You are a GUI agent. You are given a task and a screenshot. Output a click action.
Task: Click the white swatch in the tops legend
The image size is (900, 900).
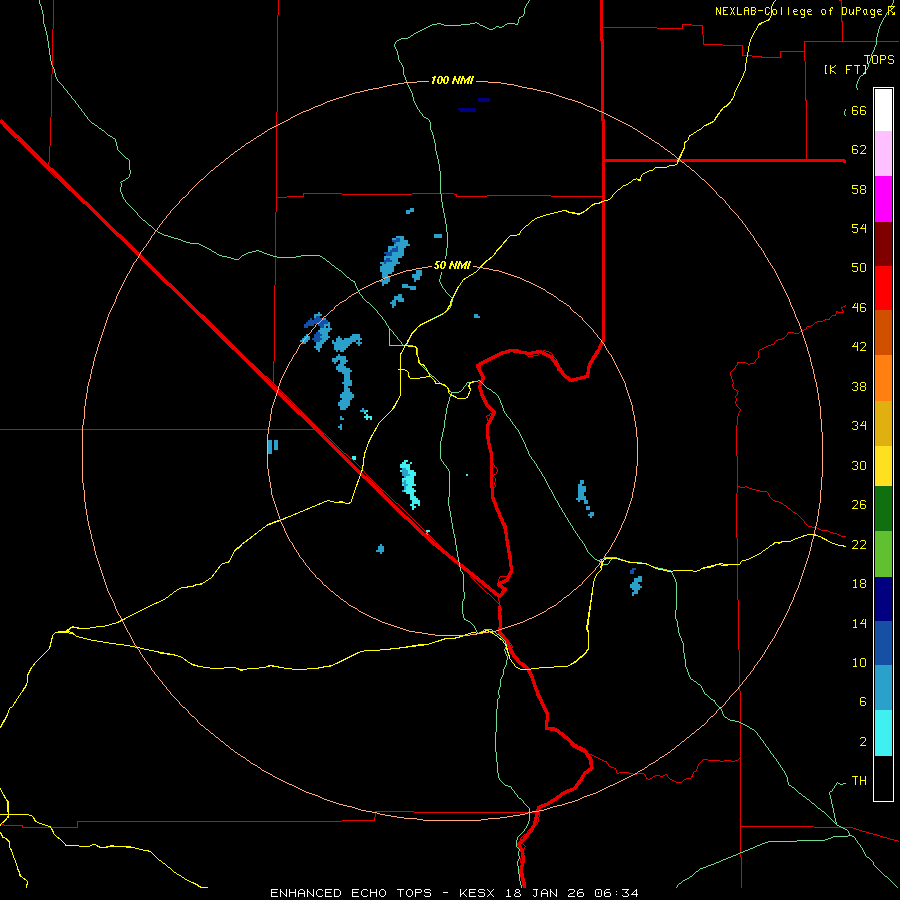click(883, 110)
